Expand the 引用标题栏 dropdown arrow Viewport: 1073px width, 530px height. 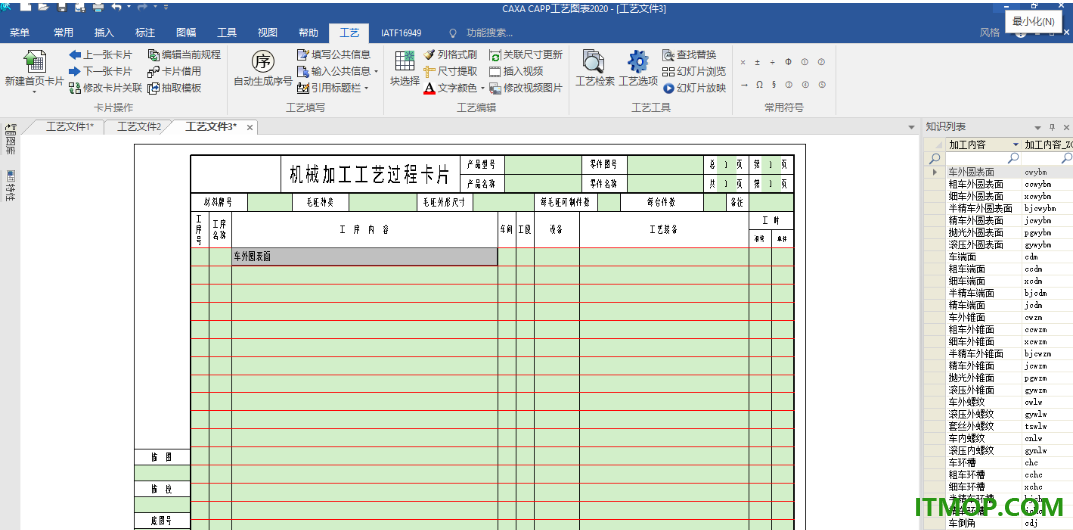click(x=366, y=88)
